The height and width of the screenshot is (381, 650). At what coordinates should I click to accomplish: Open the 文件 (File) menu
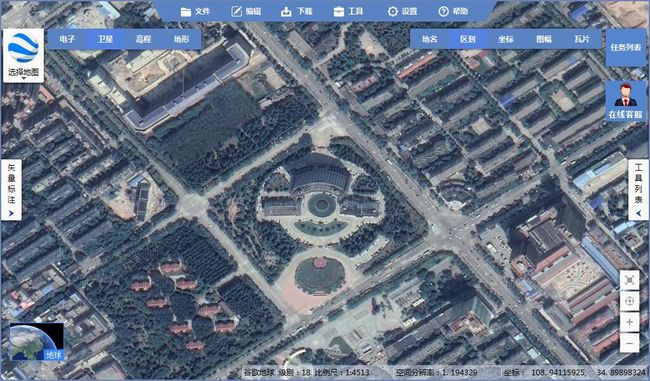click(195, 11)
